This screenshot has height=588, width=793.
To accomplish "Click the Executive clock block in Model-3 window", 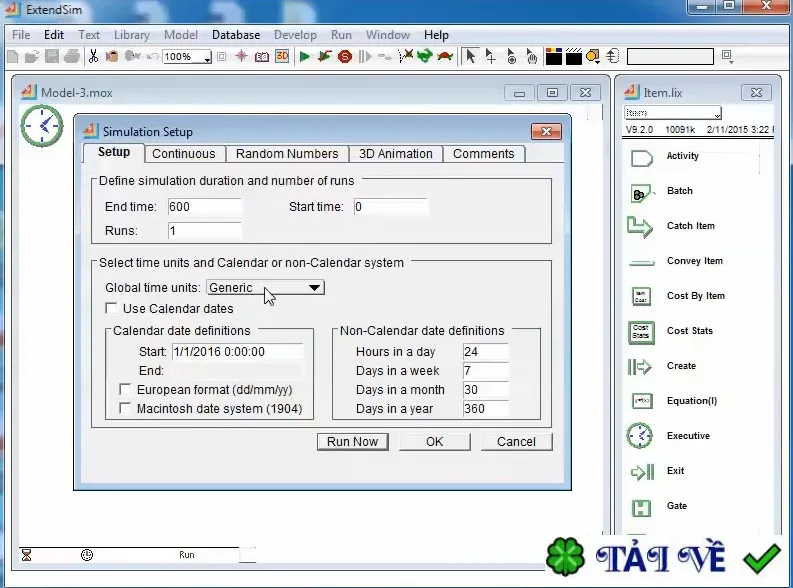I will point(42,126).
